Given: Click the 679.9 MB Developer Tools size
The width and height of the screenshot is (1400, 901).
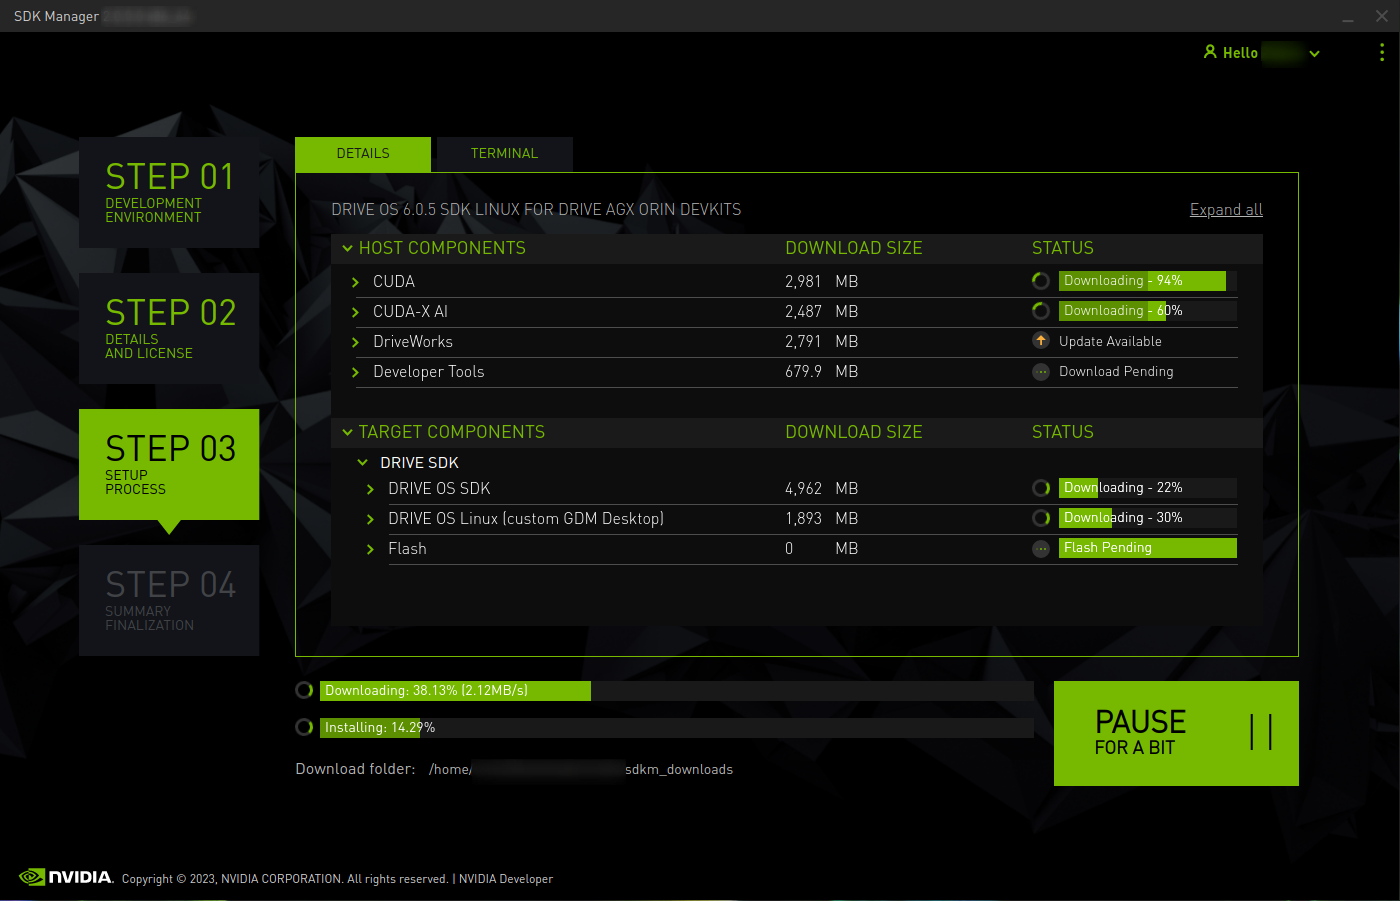Looking at the screenshot, I should tap(822, 372).
